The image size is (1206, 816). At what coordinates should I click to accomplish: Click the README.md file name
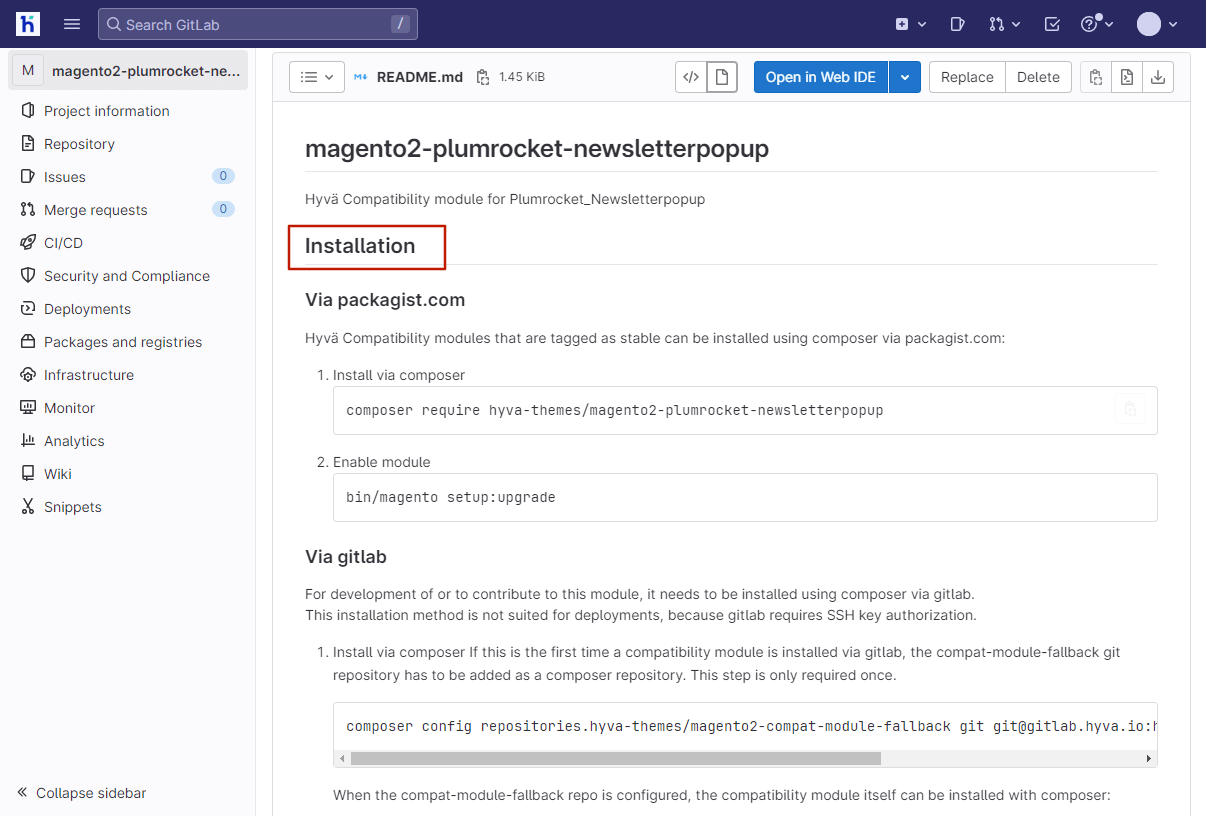(x=420, y=77)
